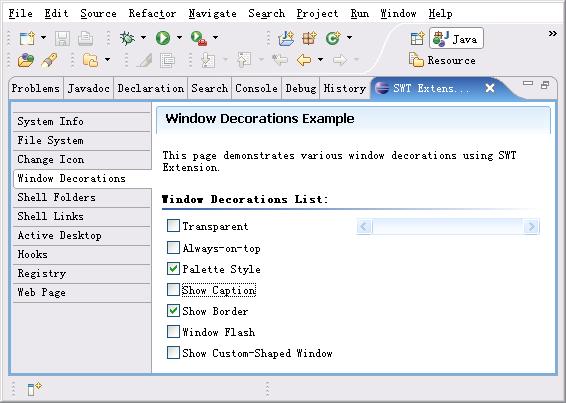Click the New Java Class icon
This screenshot has width=566, height=403.
pos(333,38)
